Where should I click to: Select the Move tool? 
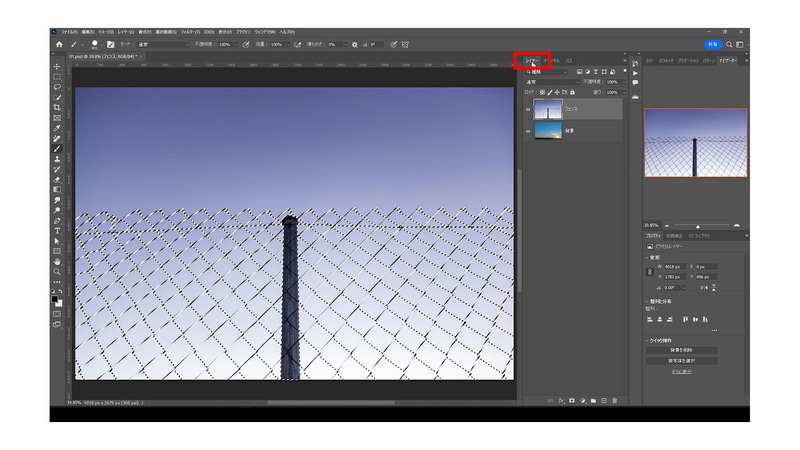click(x=57, y=66)
